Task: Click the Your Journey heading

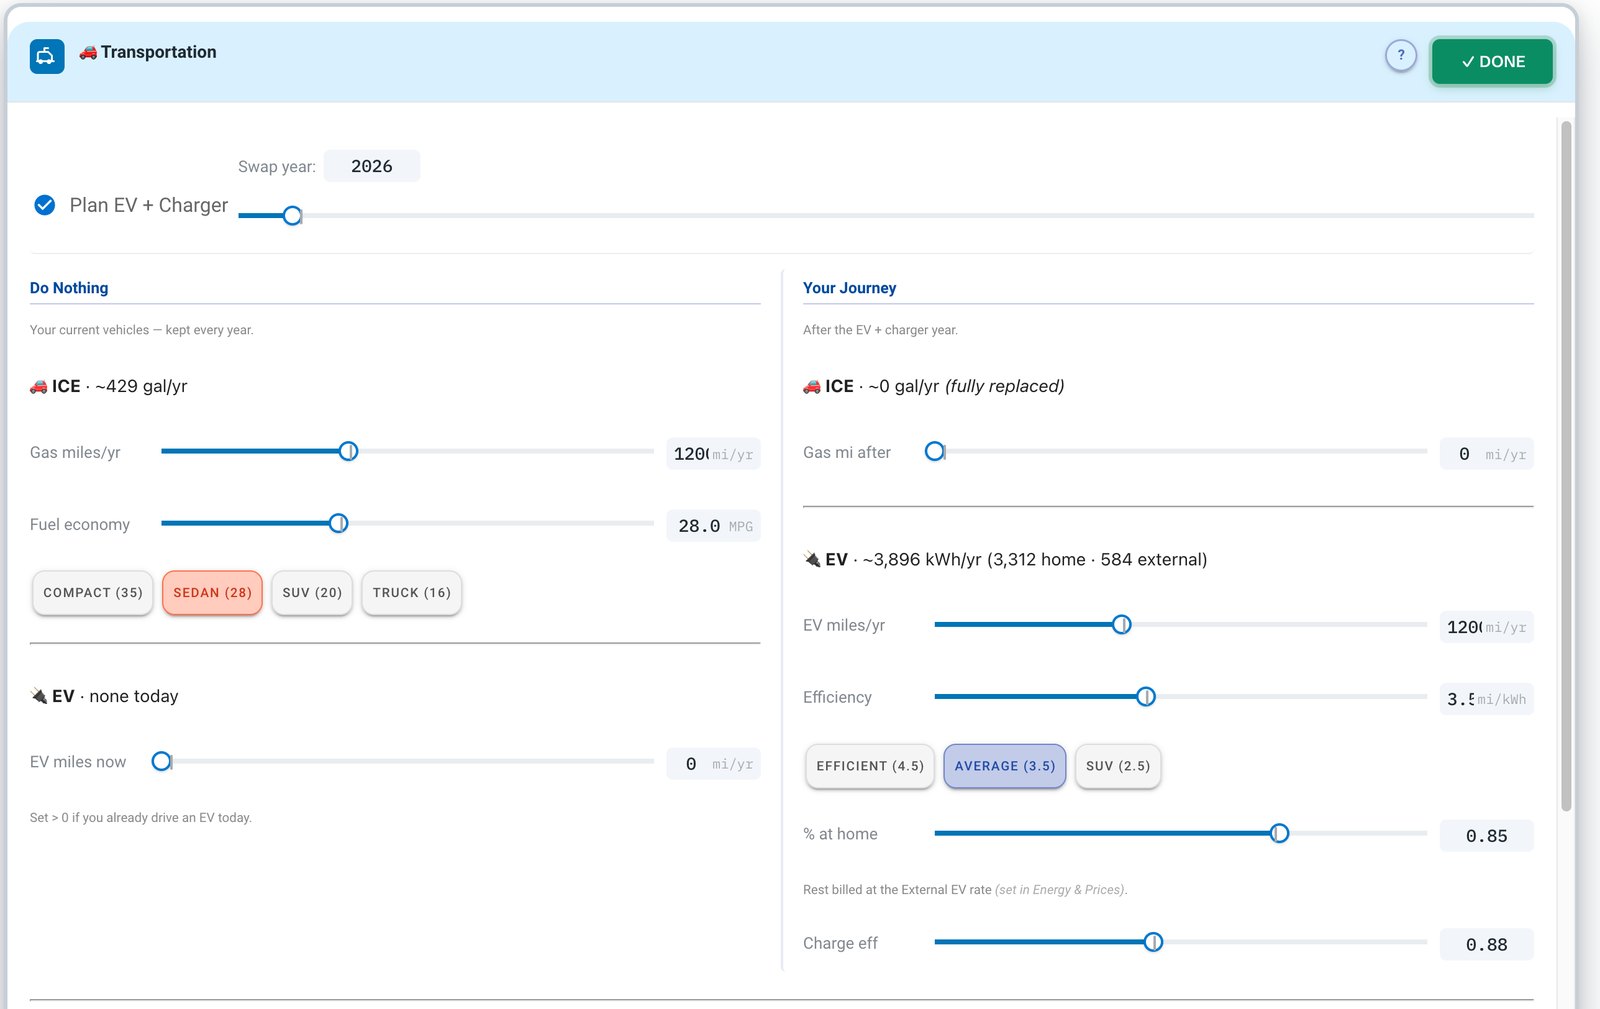Action: click(x=849, y=288)
